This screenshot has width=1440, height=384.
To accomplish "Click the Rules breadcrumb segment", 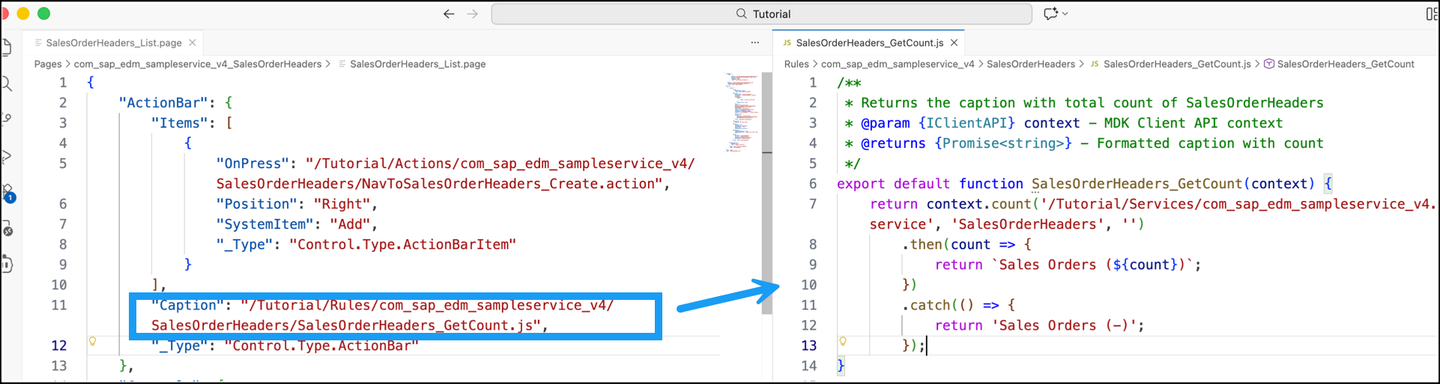I will pos(796,63).
